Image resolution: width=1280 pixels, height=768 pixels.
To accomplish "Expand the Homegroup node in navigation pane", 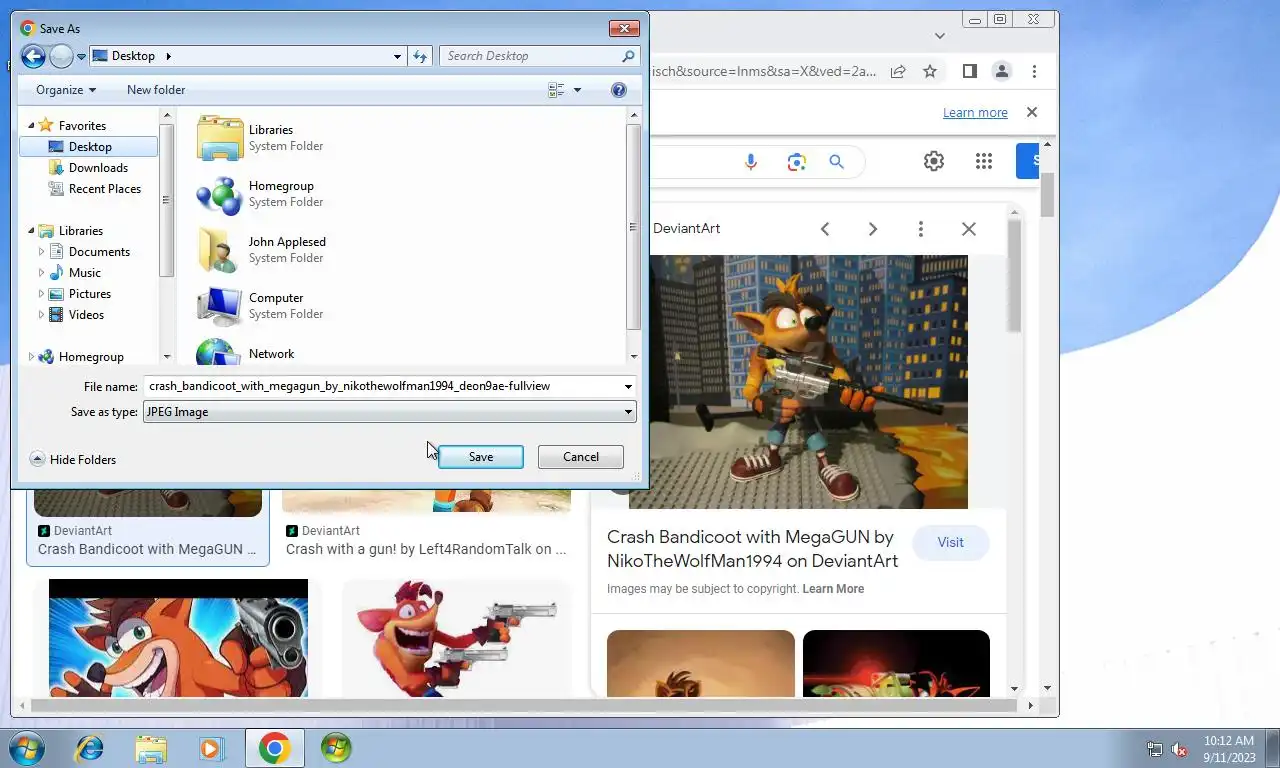I will (31, 356).
